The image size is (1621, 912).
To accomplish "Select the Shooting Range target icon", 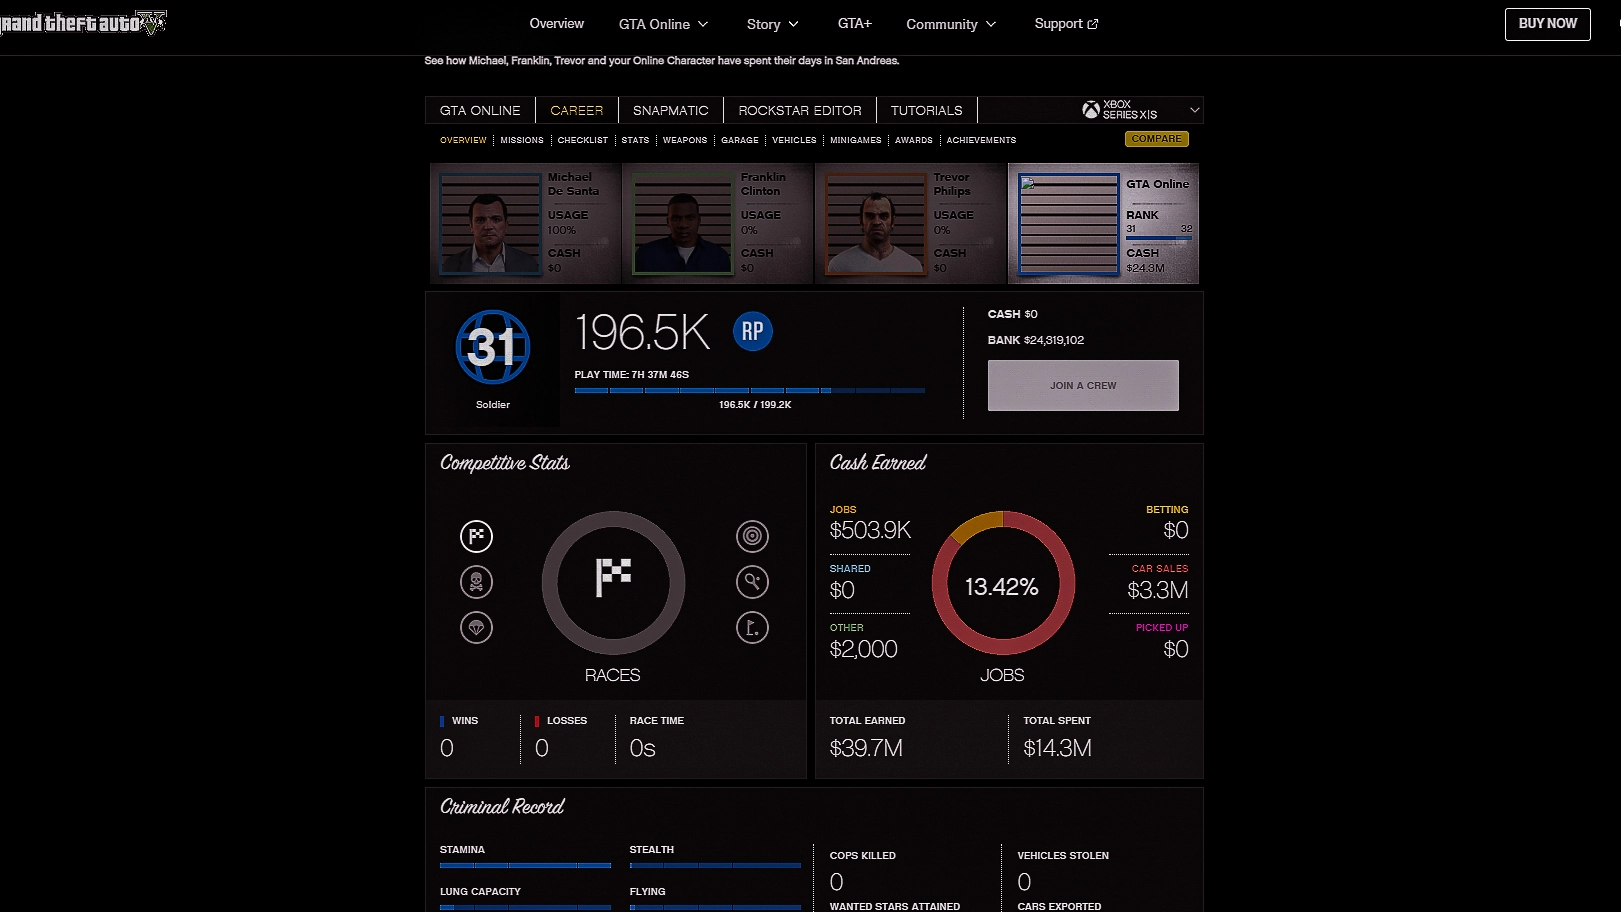I will tap(752, 536).
